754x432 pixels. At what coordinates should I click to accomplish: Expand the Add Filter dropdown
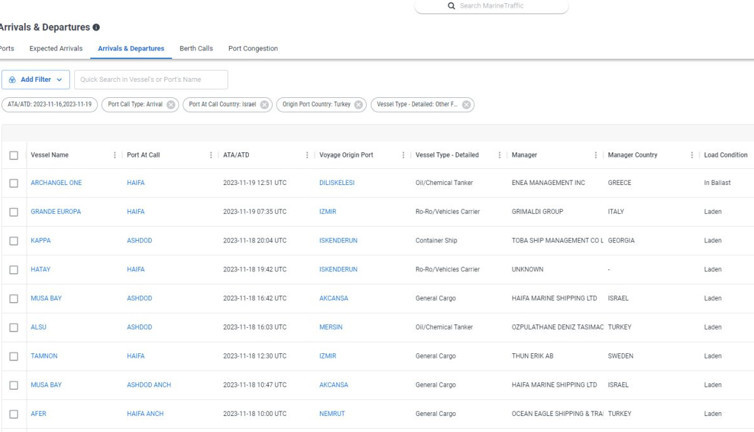click(x=36, y=79)
